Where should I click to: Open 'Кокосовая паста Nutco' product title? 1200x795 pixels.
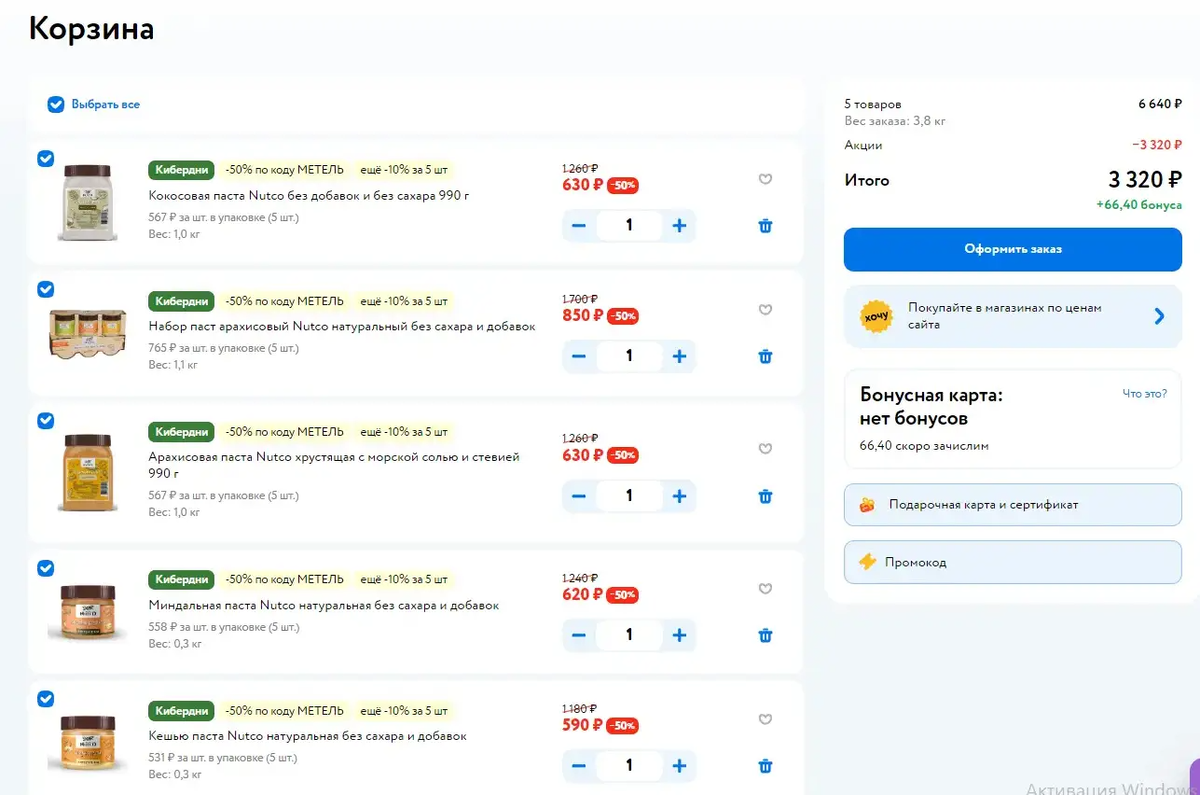pyautogui.click(x=309, y=196)
